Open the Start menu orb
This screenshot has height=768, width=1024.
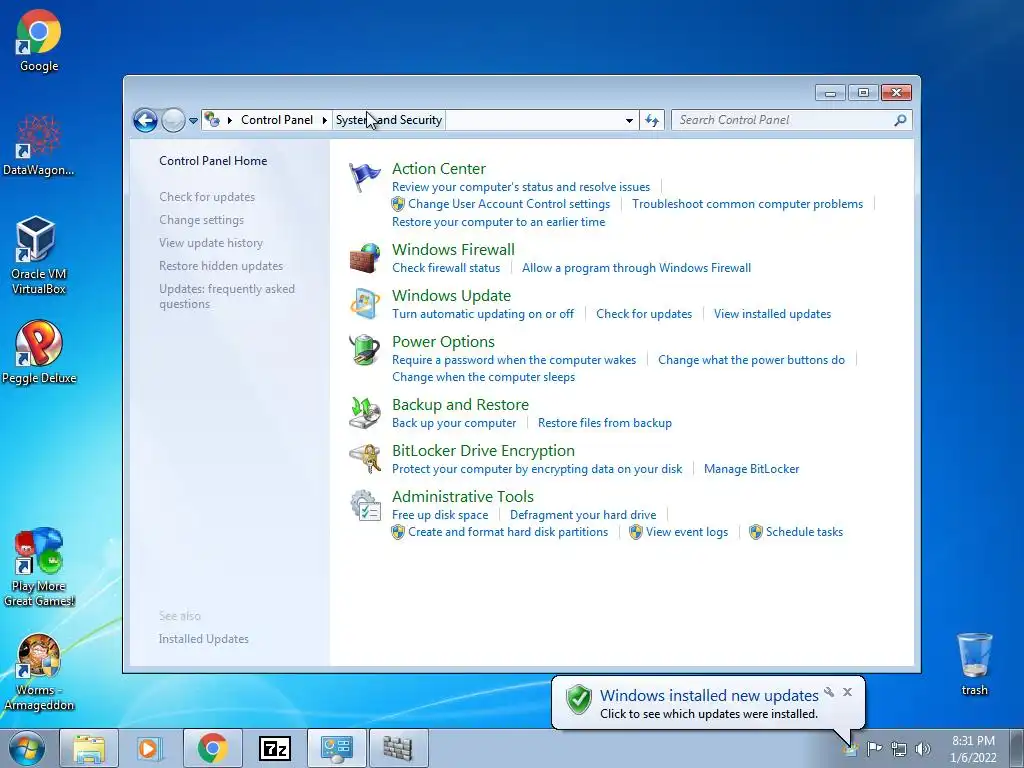26,748
